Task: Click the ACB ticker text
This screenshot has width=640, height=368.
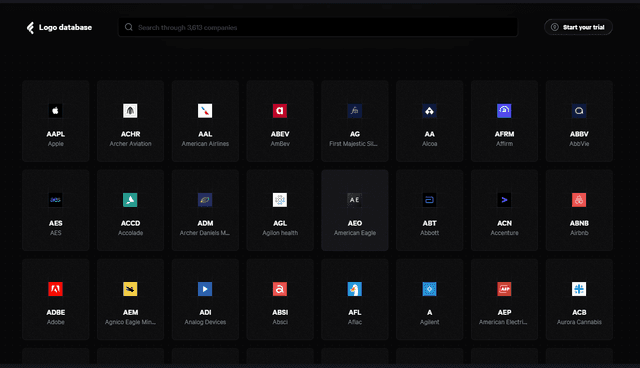Action: click(579, 313)
